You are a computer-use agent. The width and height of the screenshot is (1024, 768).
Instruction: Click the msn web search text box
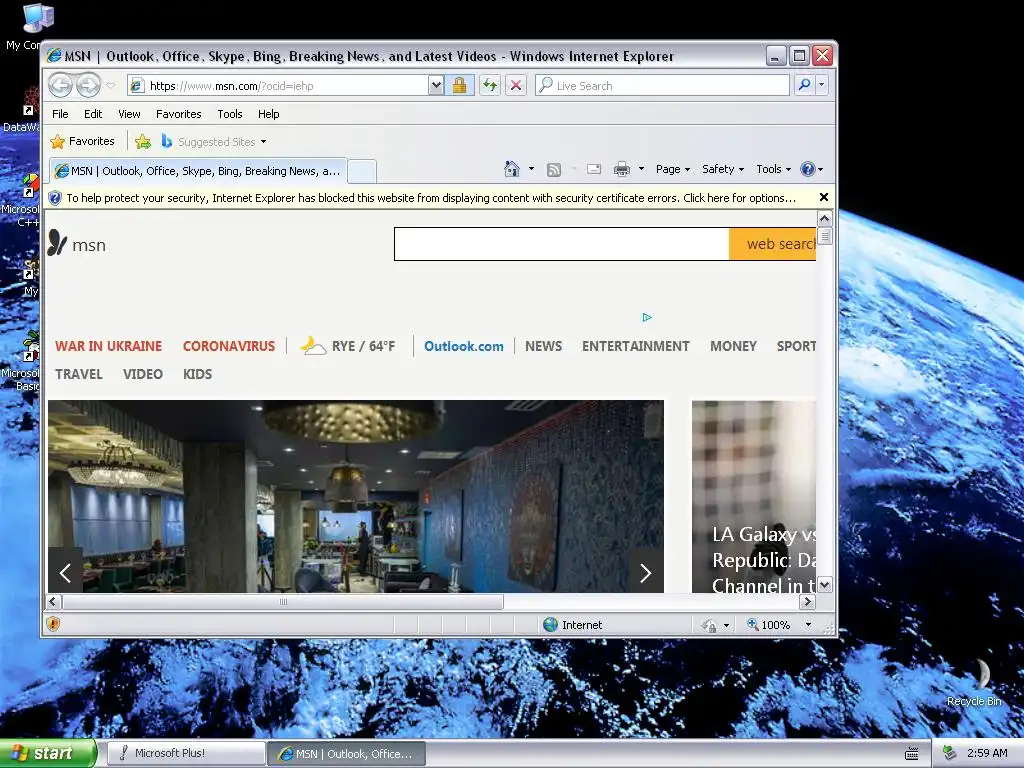(562, 244)
